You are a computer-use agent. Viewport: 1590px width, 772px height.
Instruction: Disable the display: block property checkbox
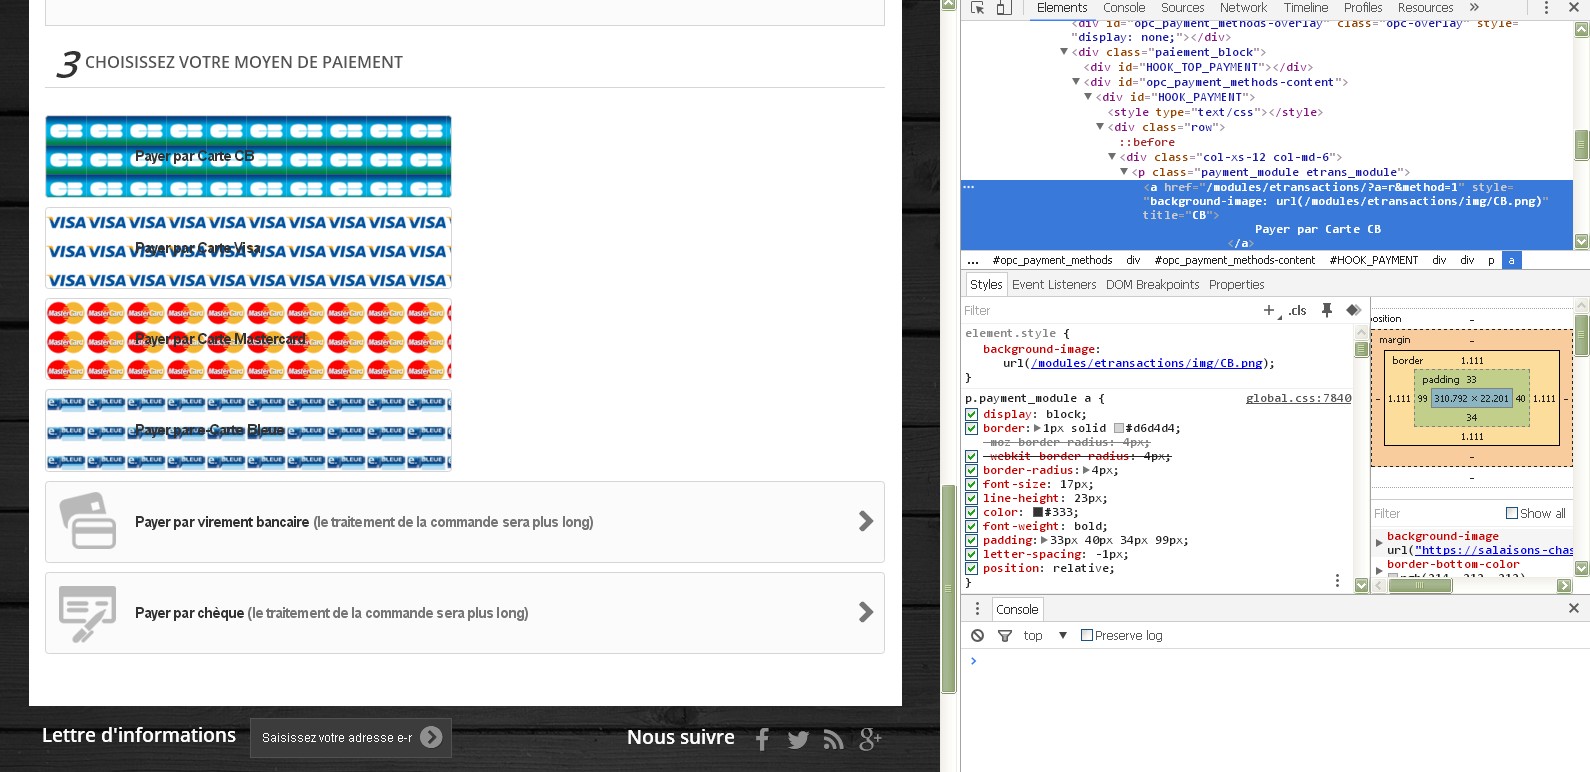971,414
